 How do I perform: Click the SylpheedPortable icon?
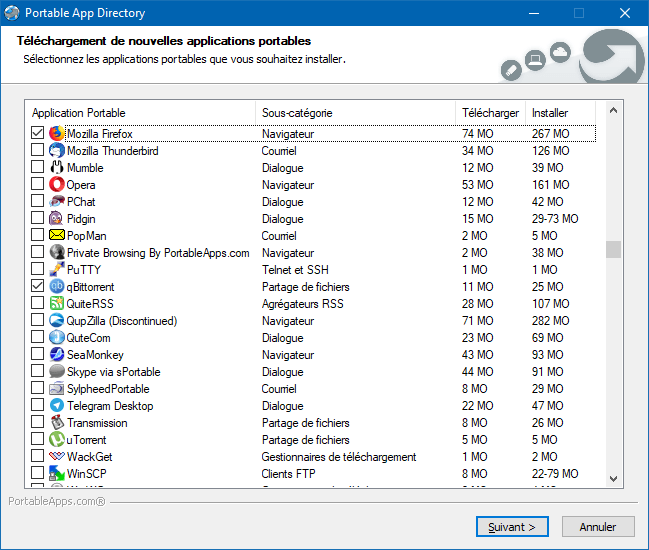57,388
